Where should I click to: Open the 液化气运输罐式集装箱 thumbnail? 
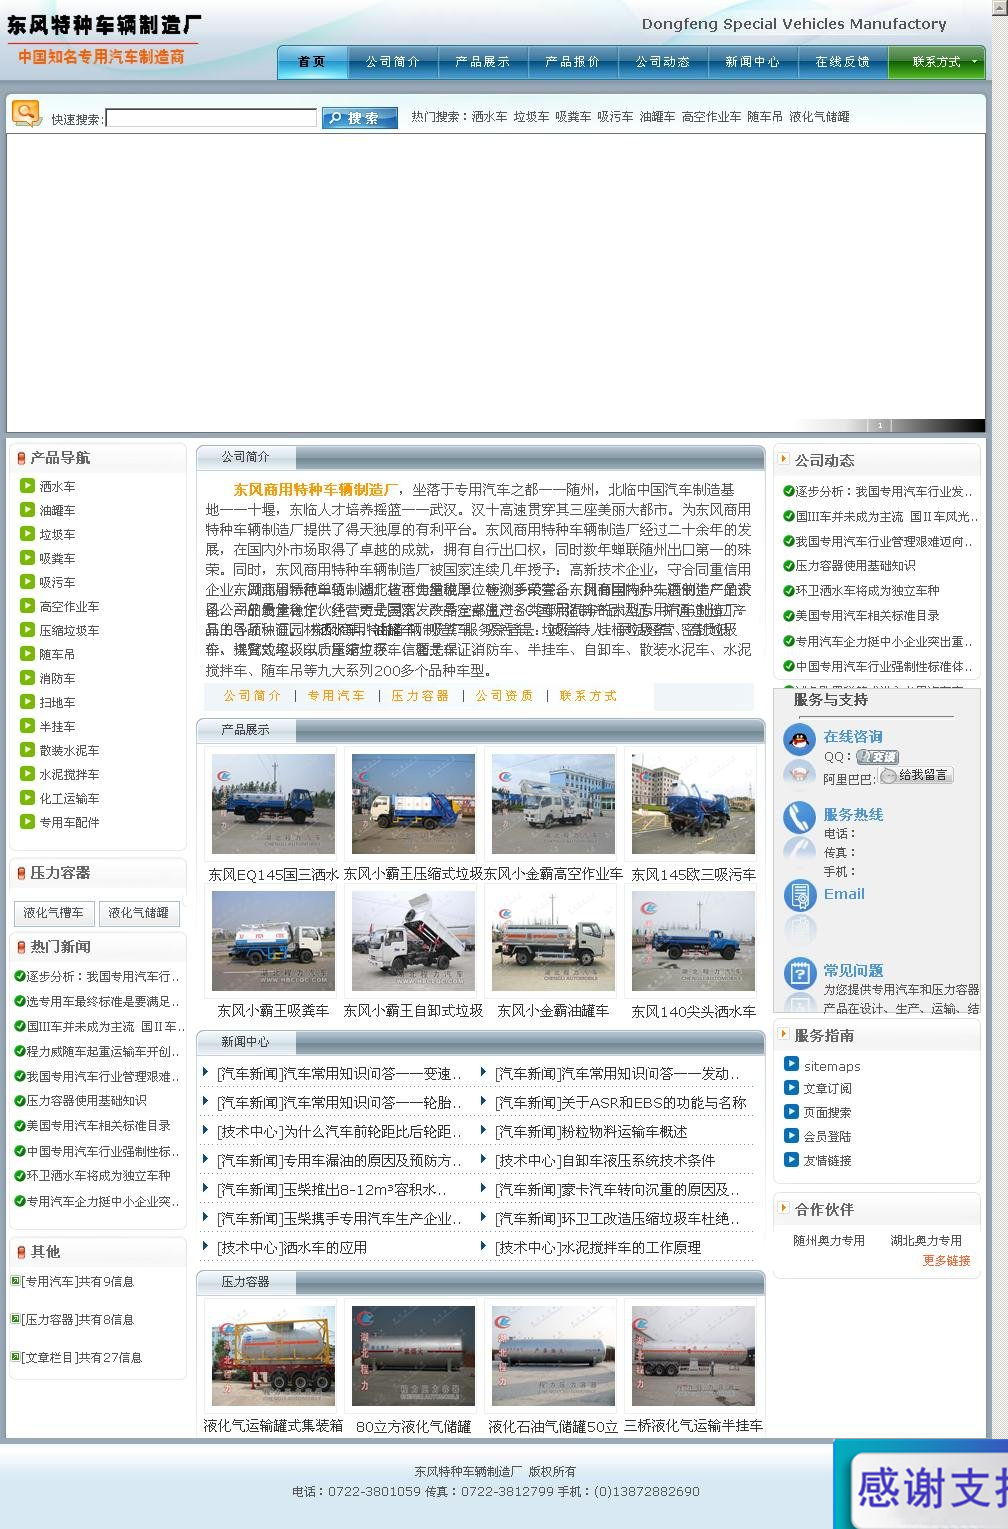[x=273, y=1356]
